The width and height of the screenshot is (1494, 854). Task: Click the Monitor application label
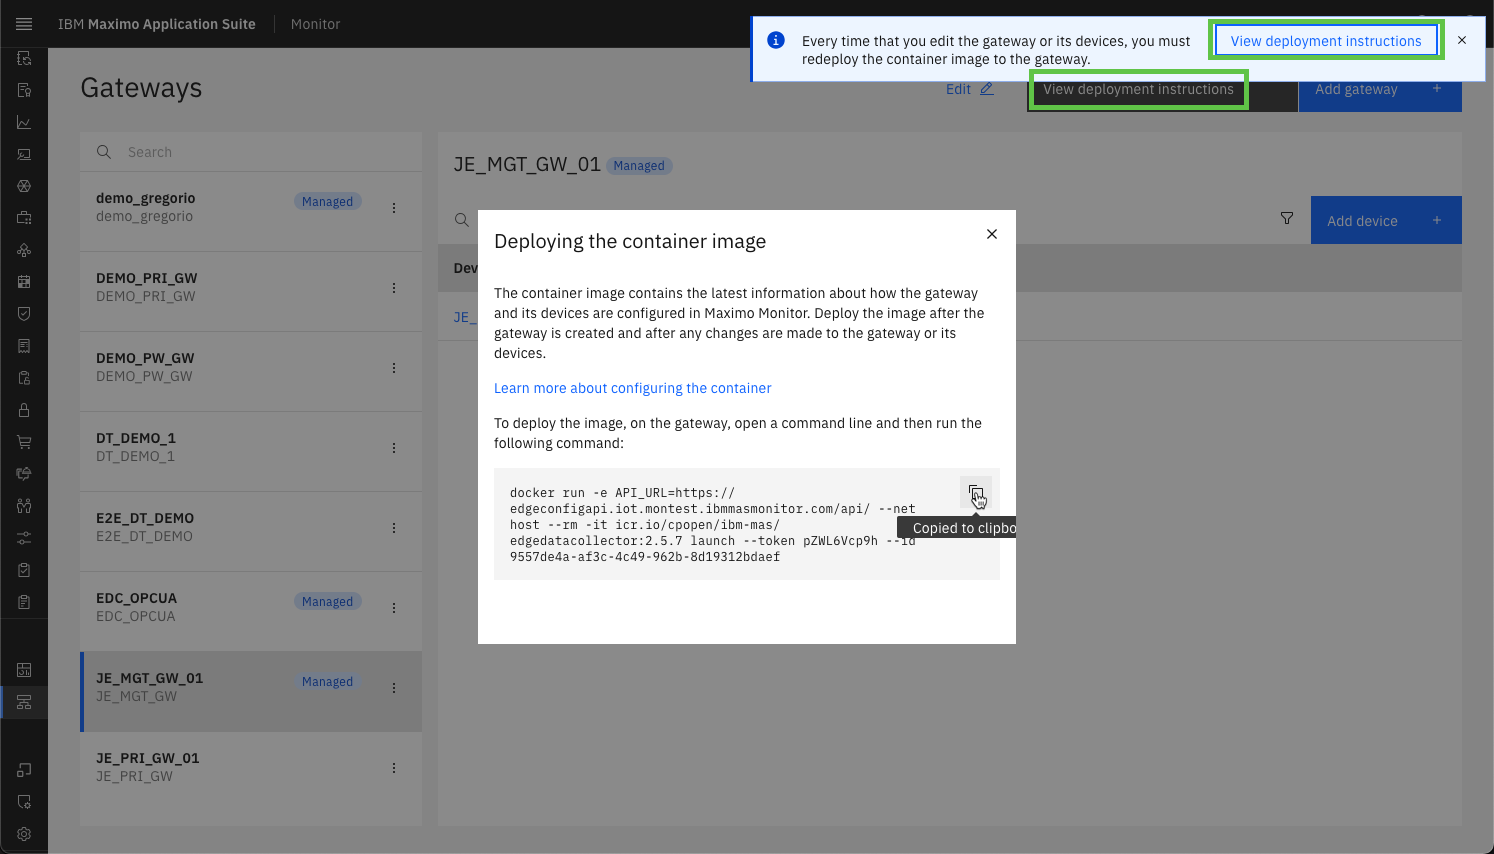315,24
